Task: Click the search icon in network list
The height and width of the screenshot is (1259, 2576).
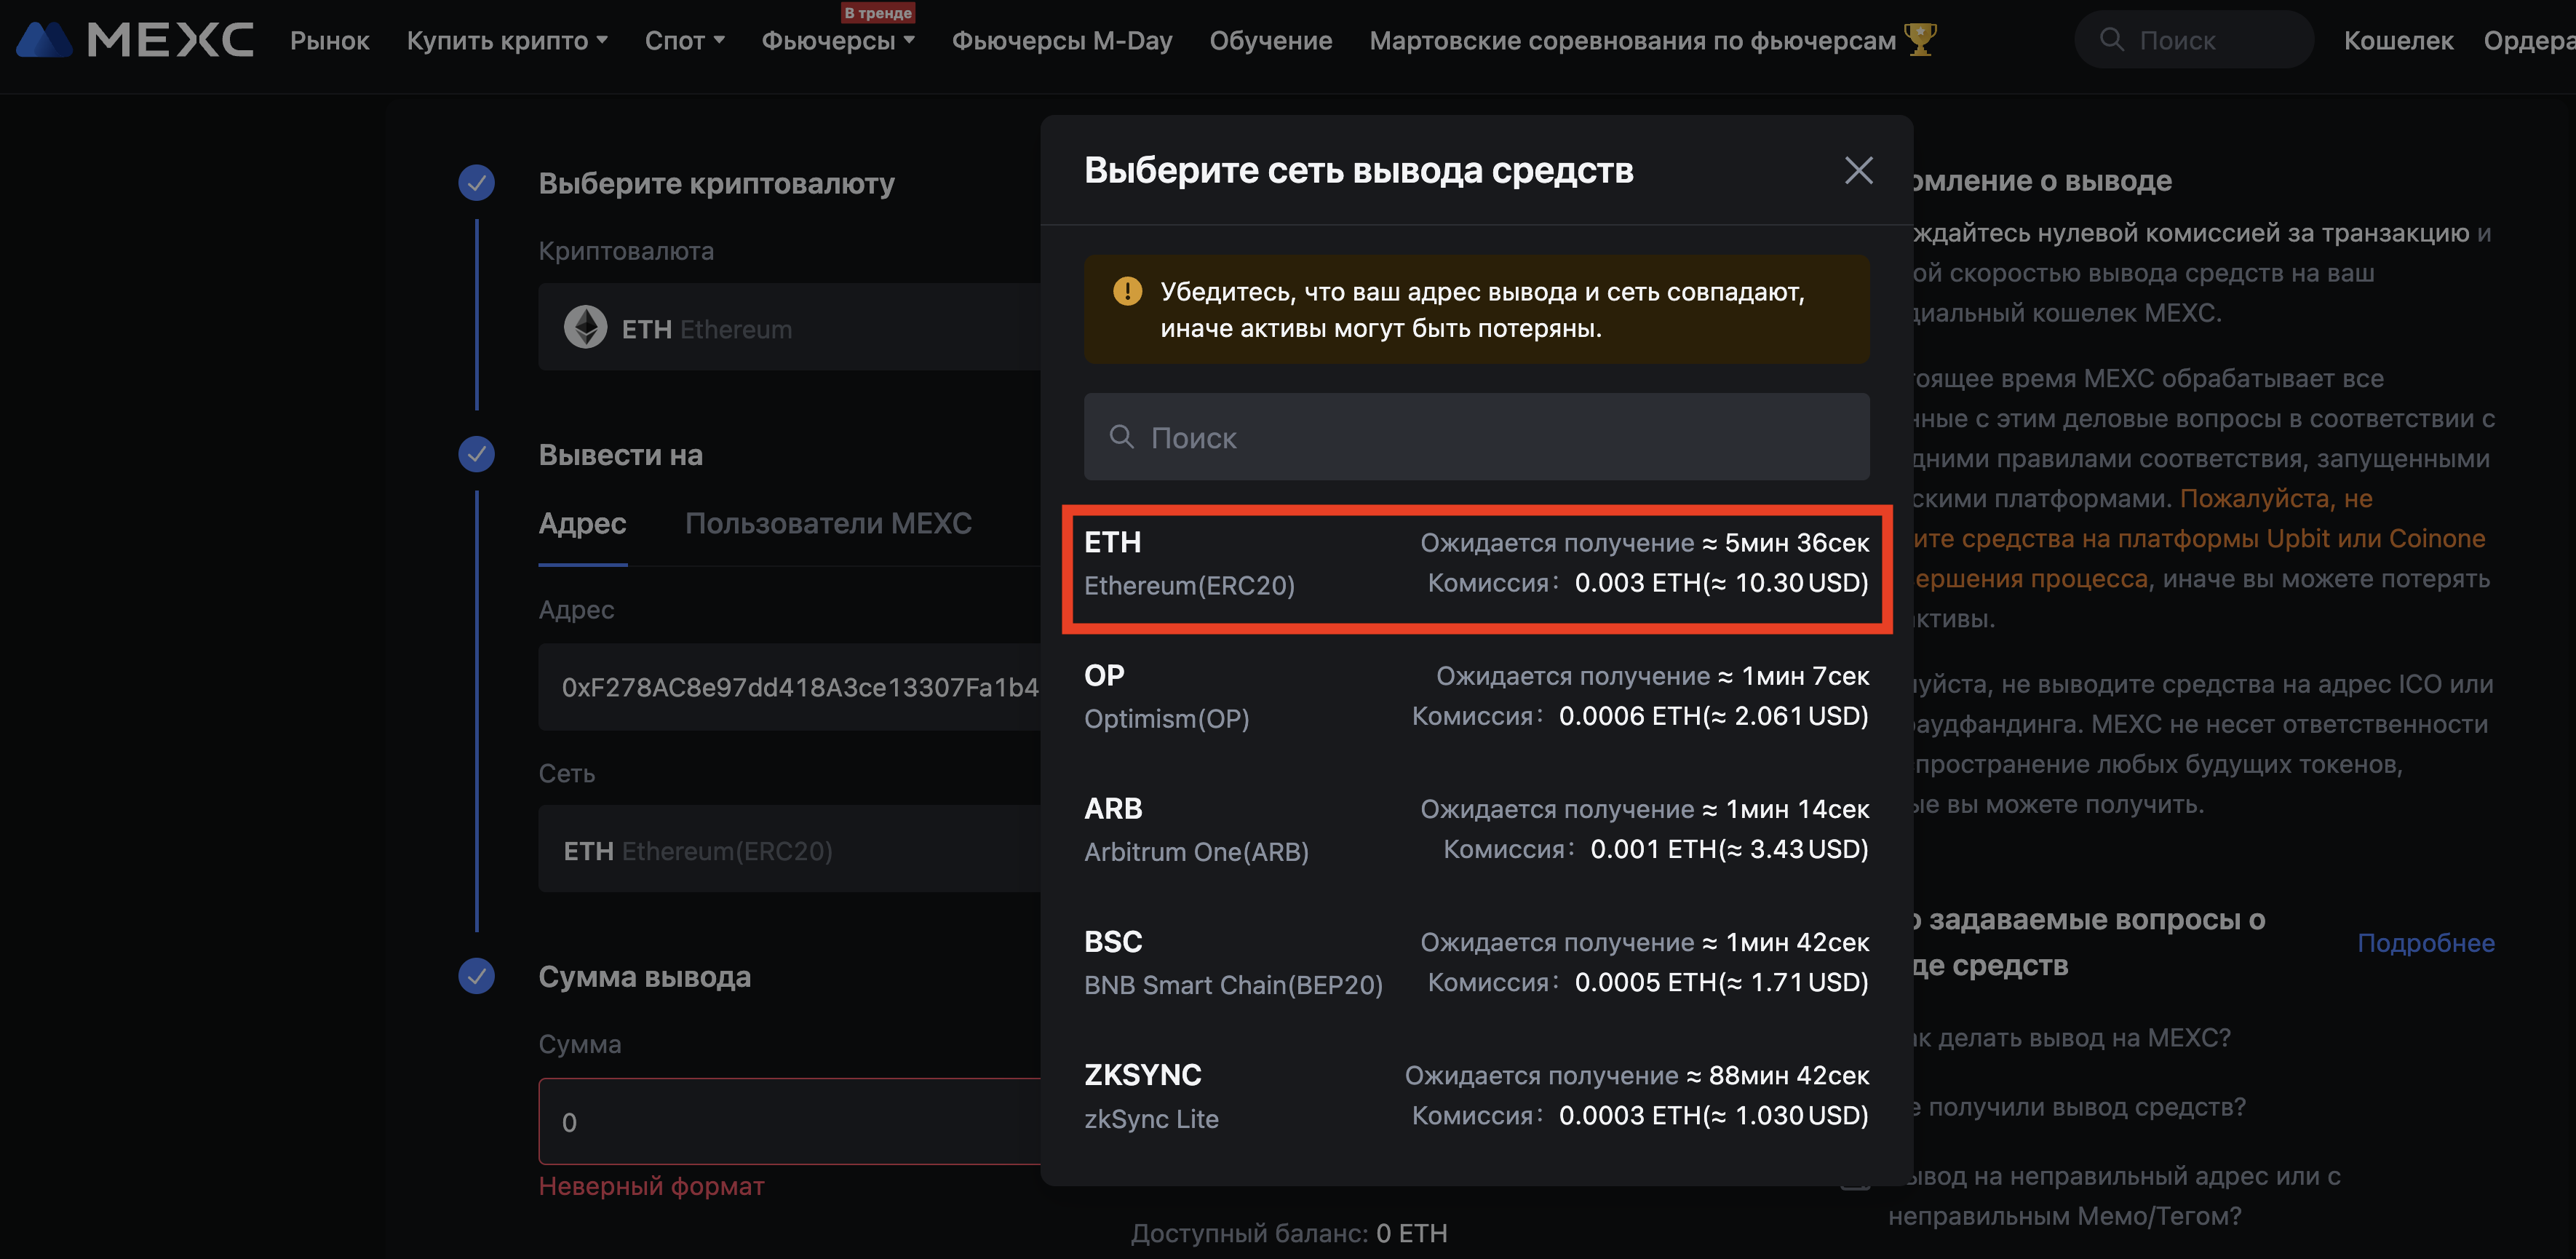Action: (1121, 437)
